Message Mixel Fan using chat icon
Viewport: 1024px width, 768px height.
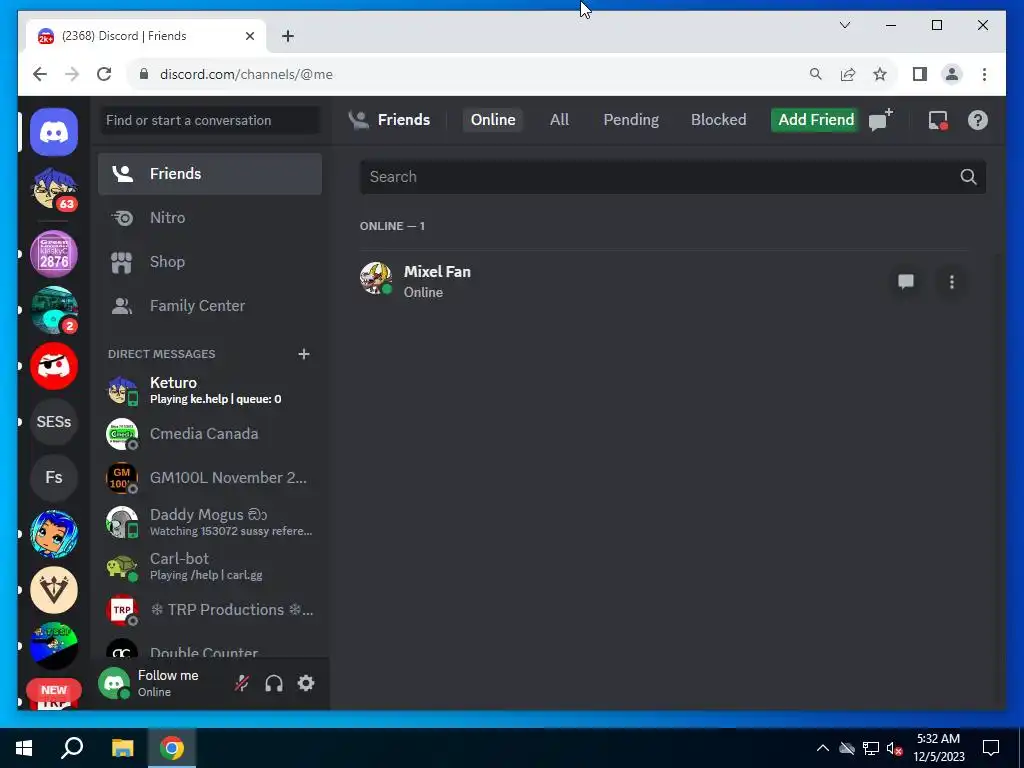click(x=906, y=281)
